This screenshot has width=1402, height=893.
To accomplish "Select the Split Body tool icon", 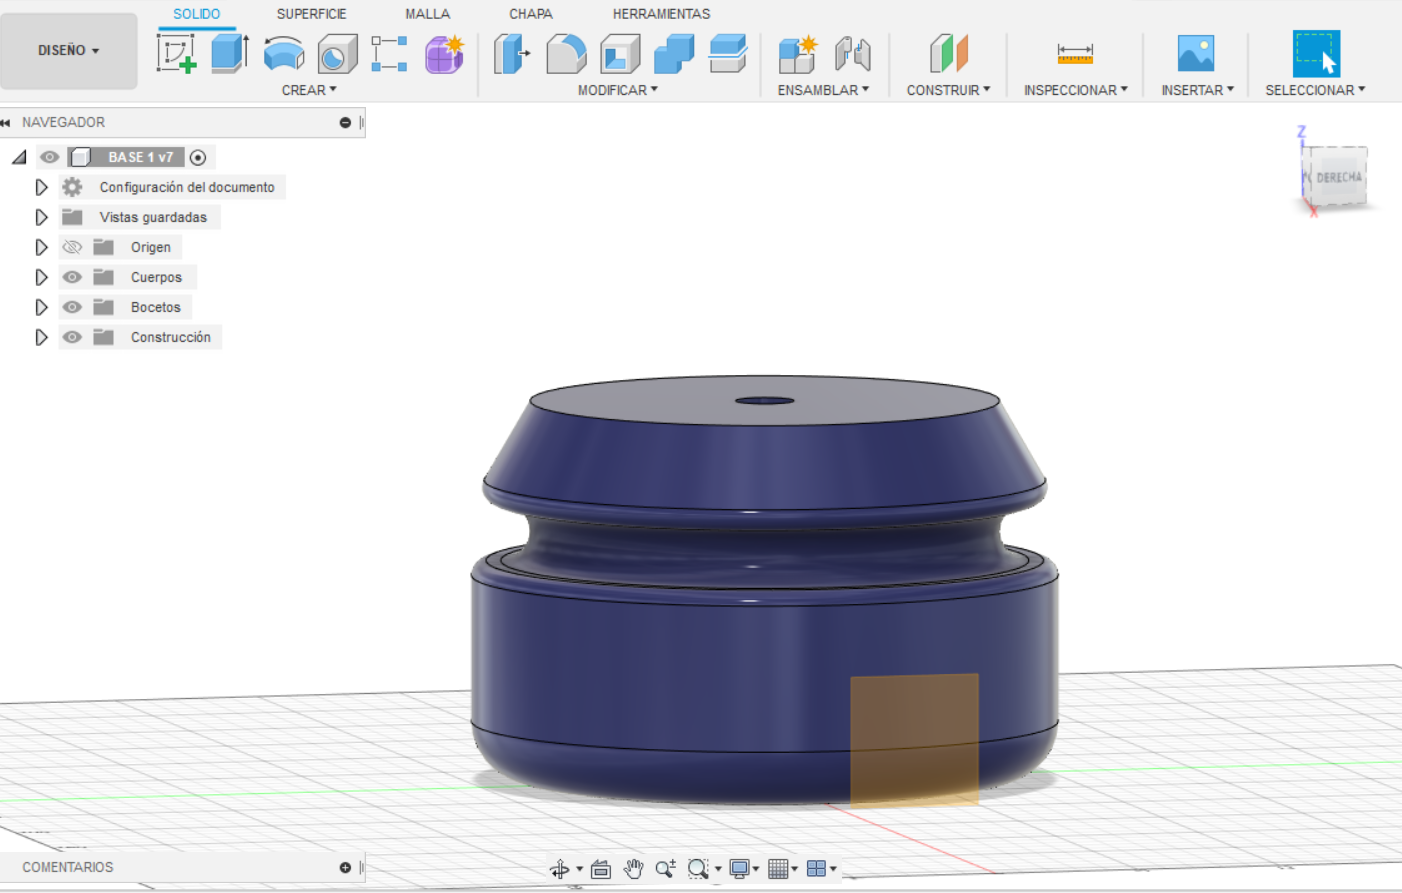I will pos(728,54).
